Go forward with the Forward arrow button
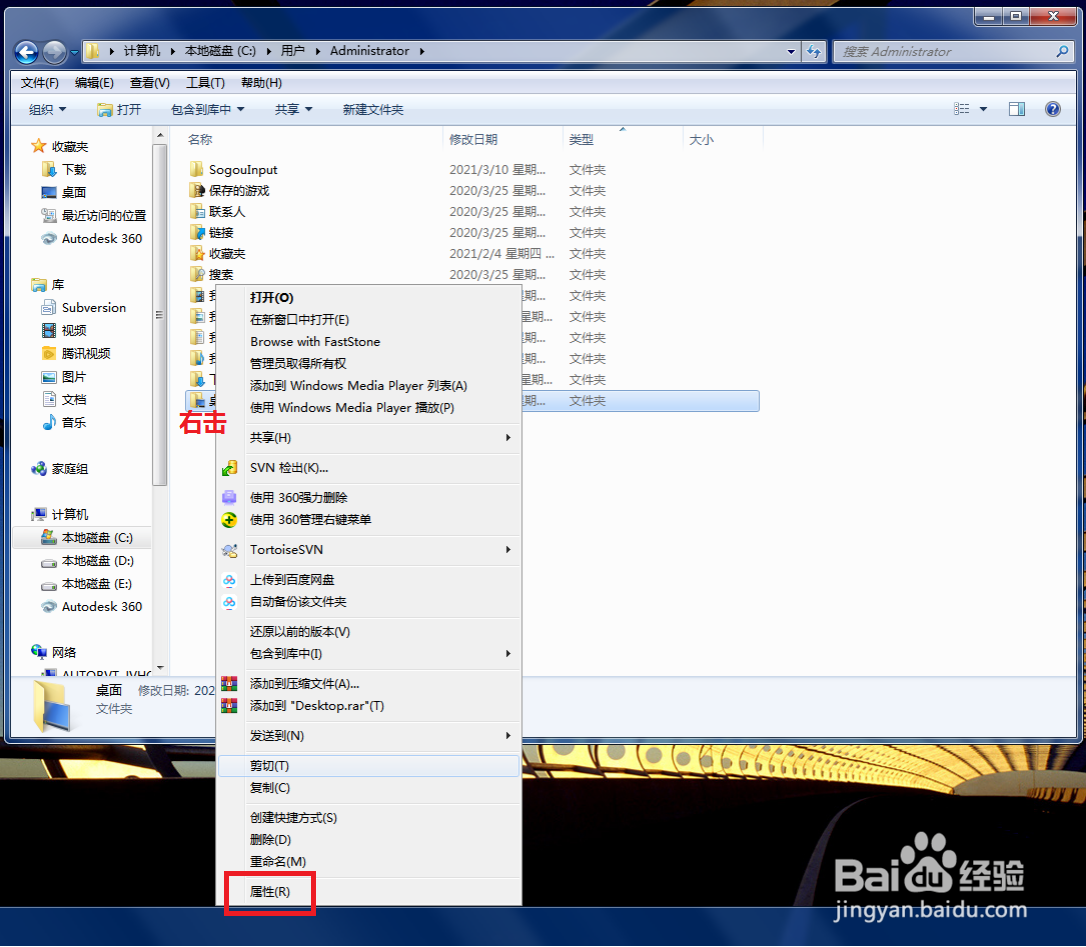 (x=55, y=52)
